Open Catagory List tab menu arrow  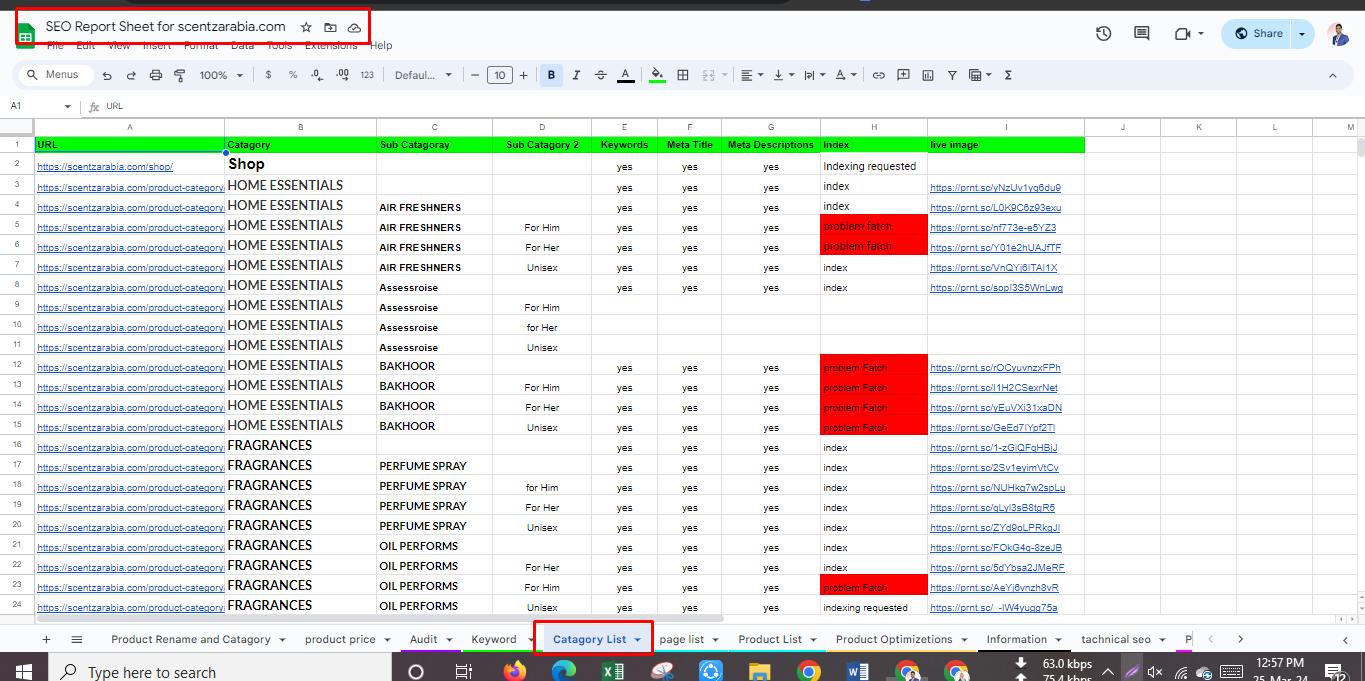637,640
